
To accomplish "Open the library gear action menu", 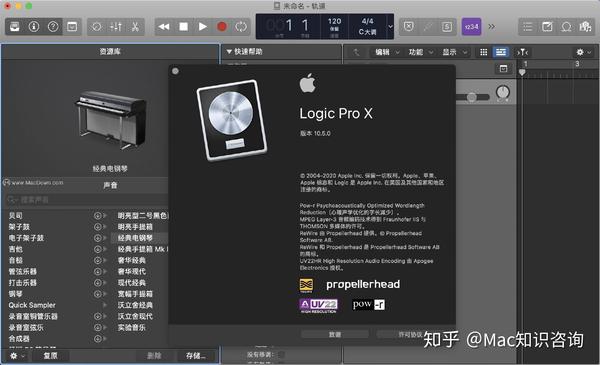I will [x=17, y=356].
